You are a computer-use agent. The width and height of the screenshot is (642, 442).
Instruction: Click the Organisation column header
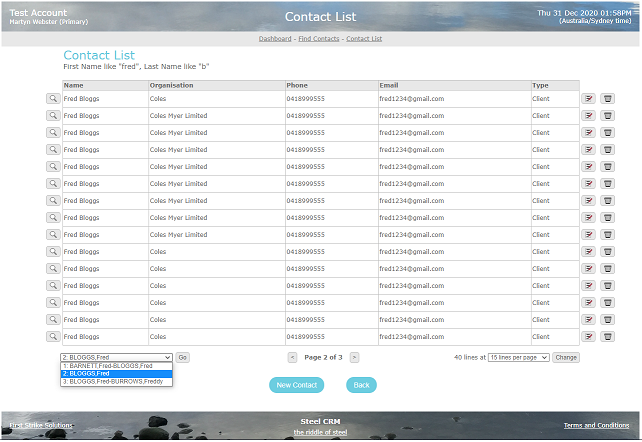[217, 85]
